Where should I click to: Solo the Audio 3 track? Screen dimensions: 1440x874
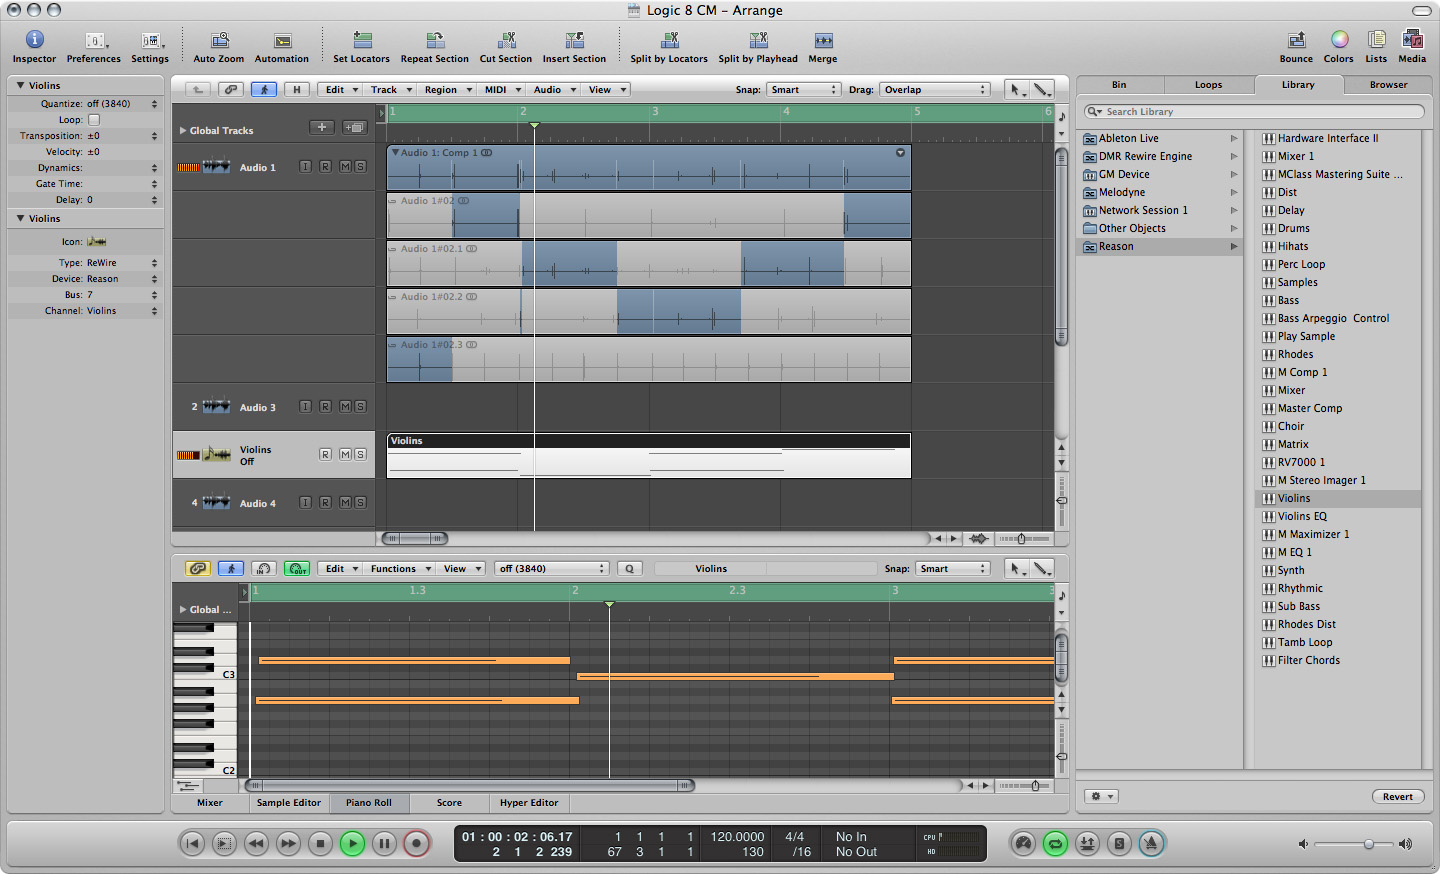pos(360,406)
